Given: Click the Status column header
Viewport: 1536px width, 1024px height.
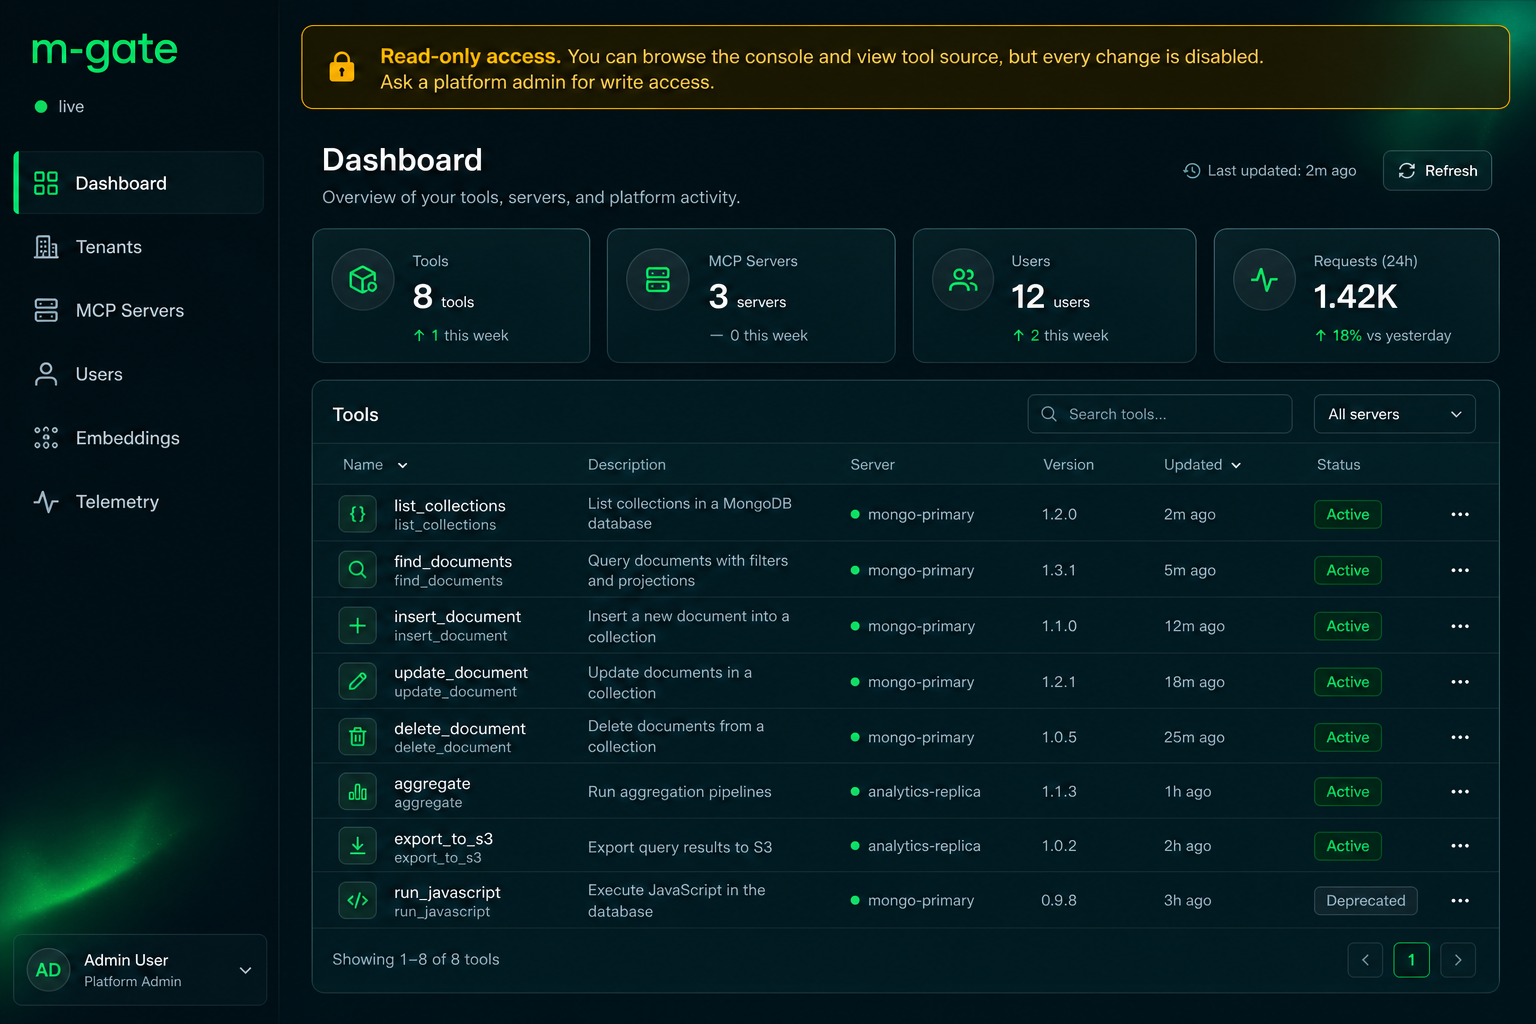Looking at the screenshot, I should pyautogui.click(x=1338, y=465).
